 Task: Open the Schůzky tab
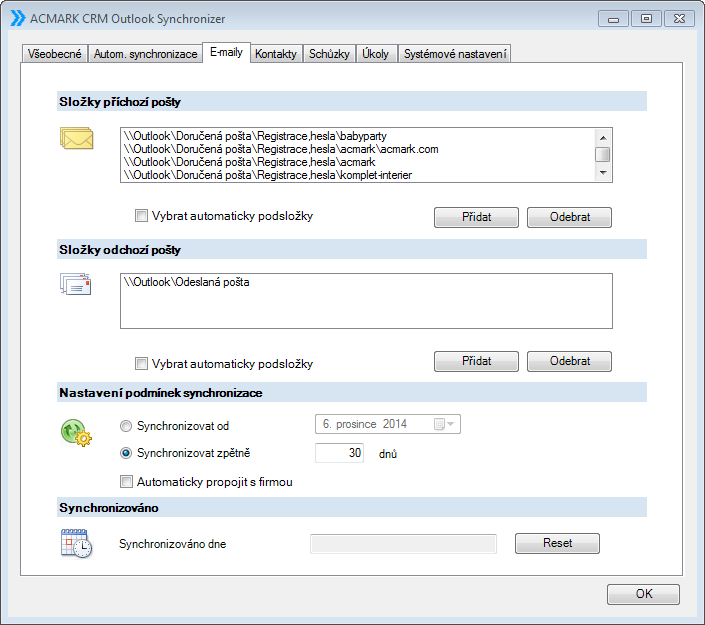coord(329,54)
